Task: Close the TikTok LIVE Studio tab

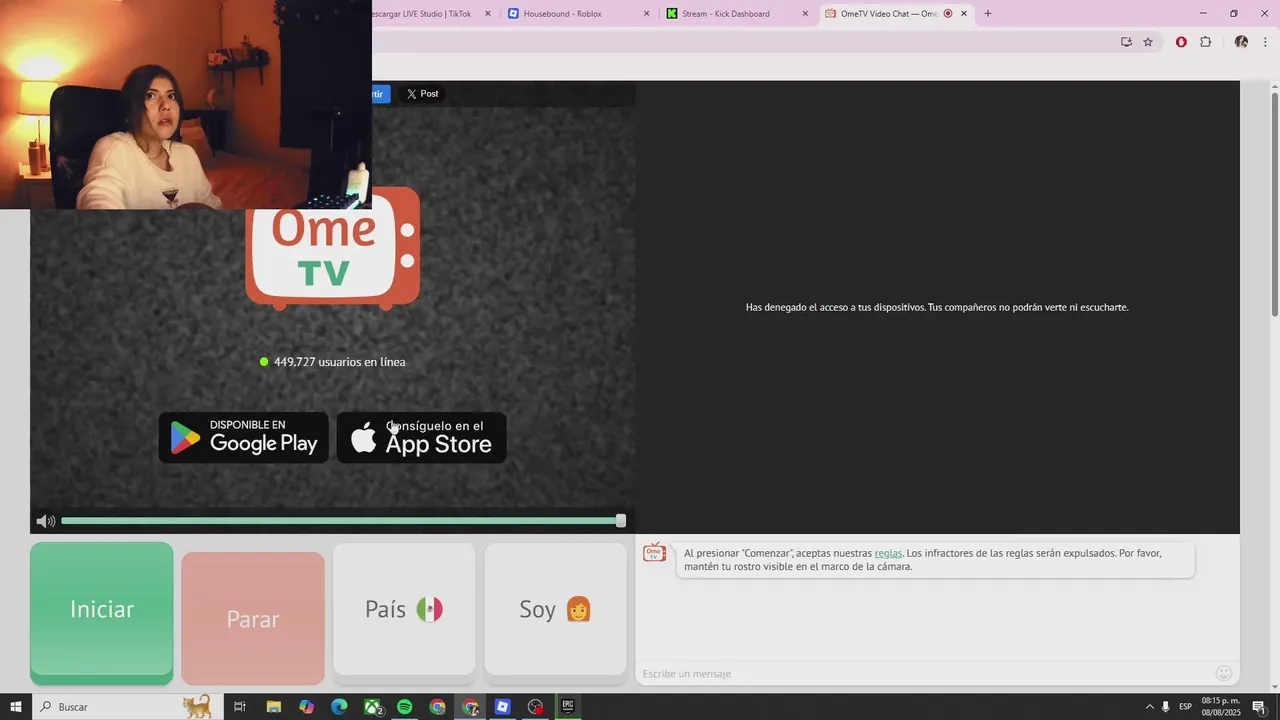Action: 488,14
